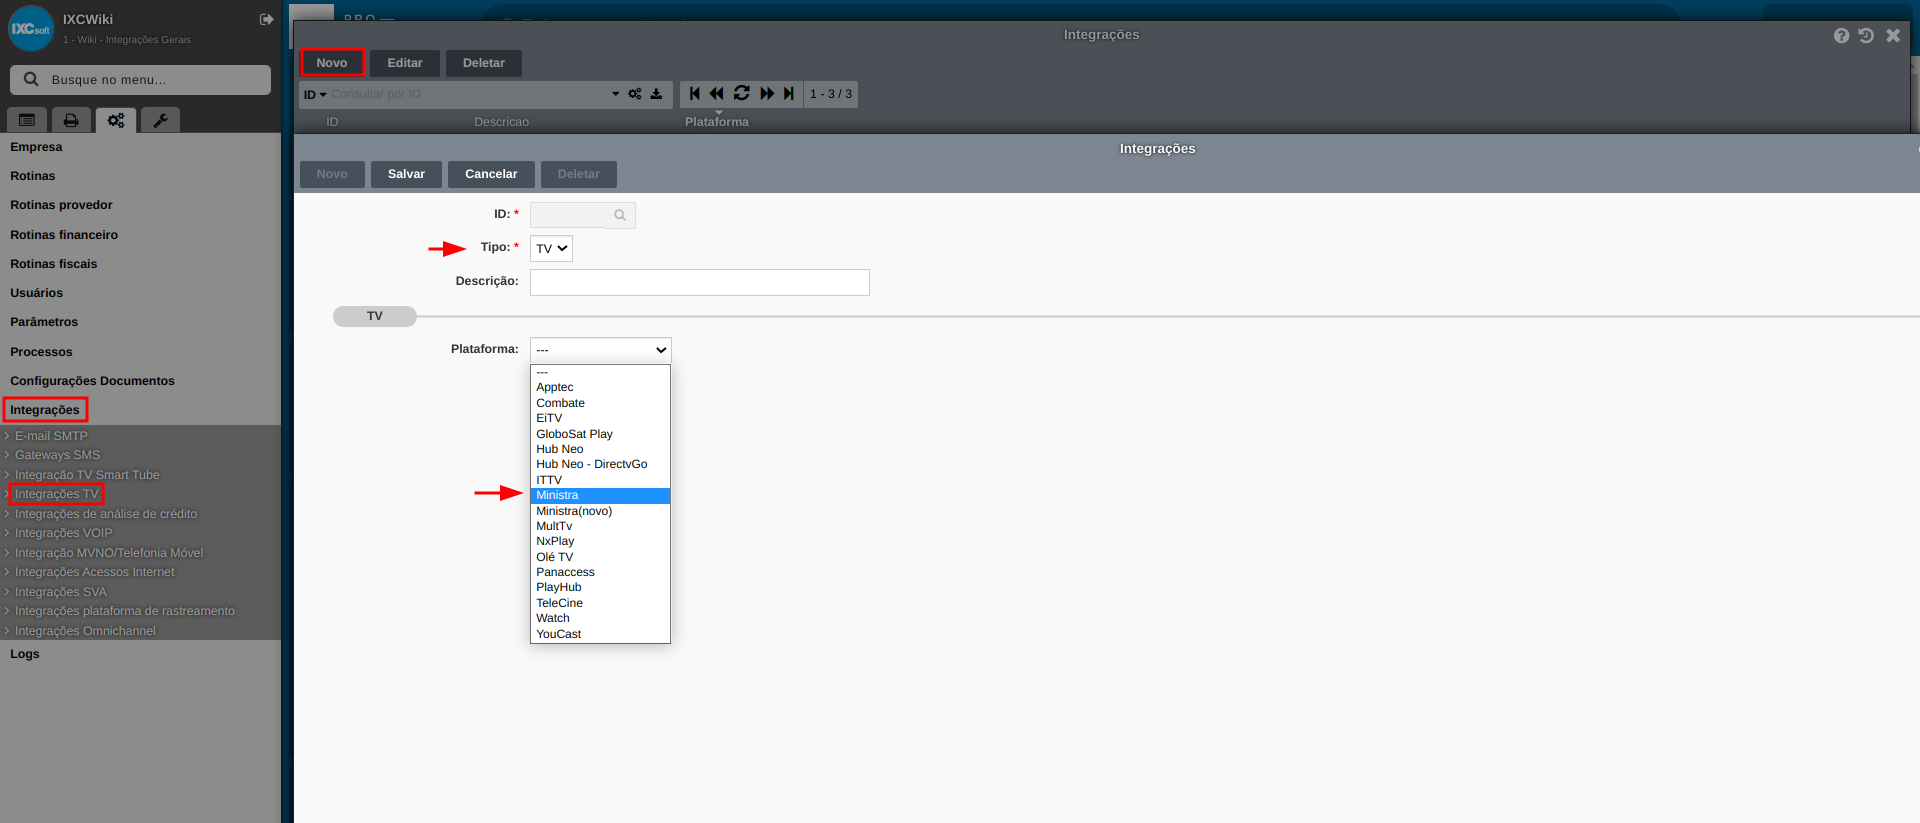Open the Rotinas menu

(33, 176)
